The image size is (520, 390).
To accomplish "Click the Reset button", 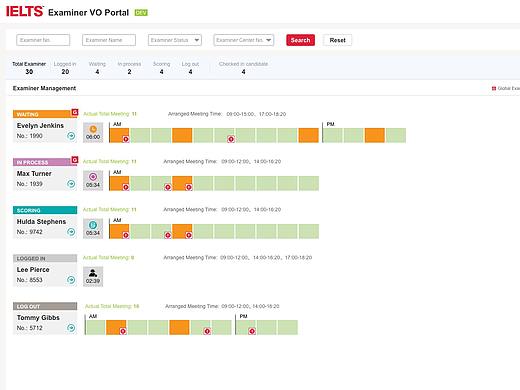I will pyautogui.click(x=337, y=40).
